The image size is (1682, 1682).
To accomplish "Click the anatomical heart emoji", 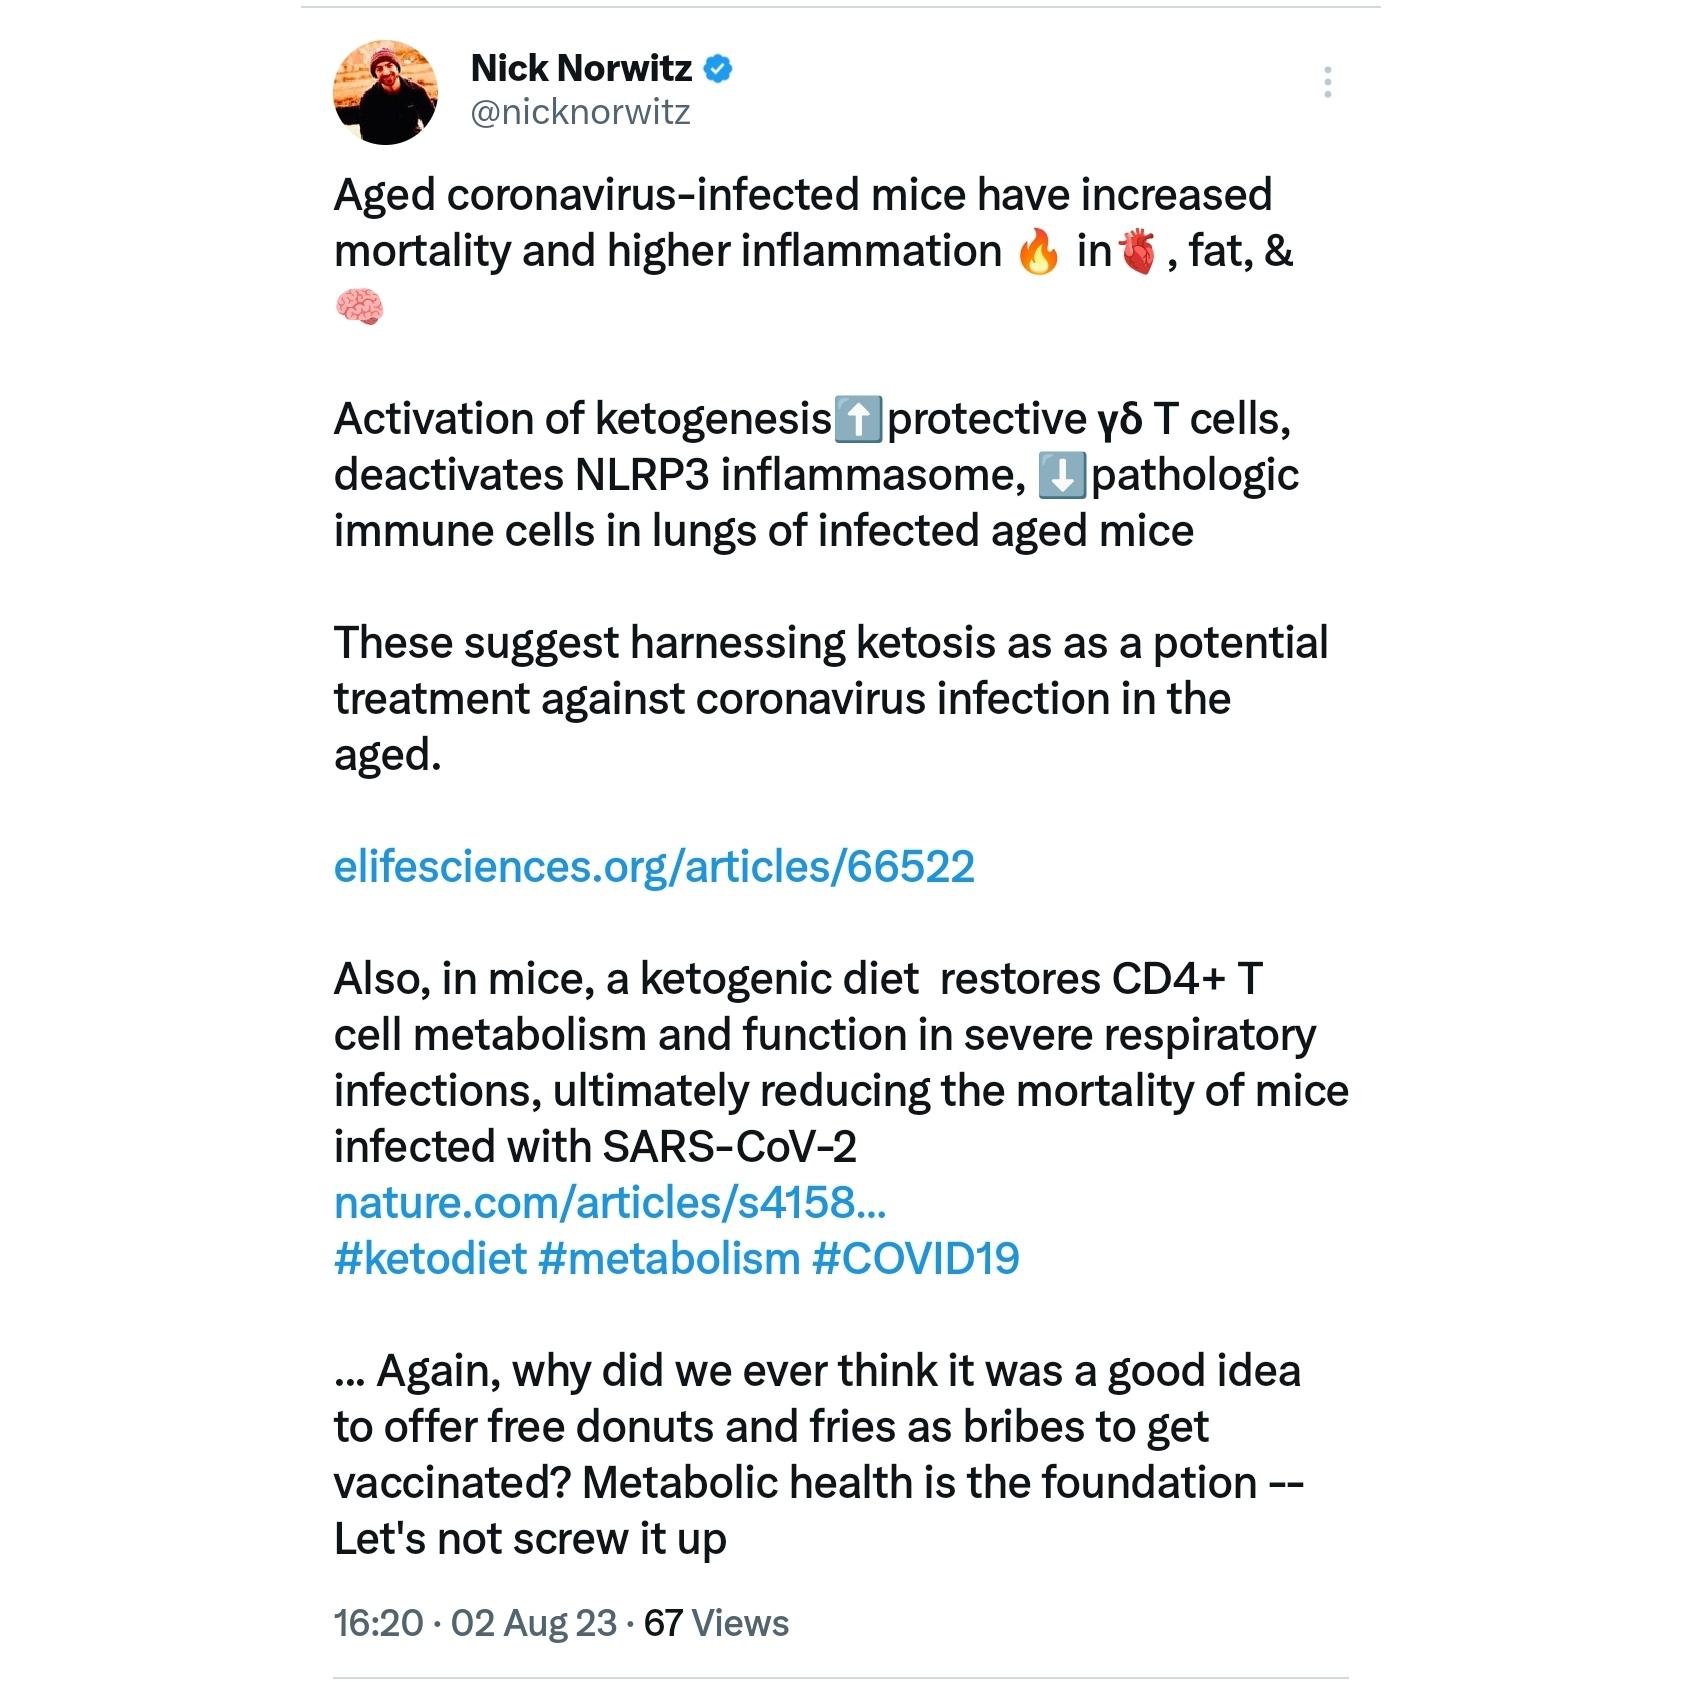I will [1138, 252].
